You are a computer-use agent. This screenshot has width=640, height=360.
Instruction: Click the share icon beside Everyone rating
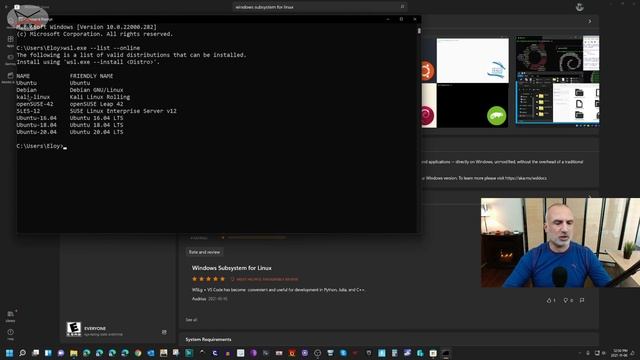point(164,332)
